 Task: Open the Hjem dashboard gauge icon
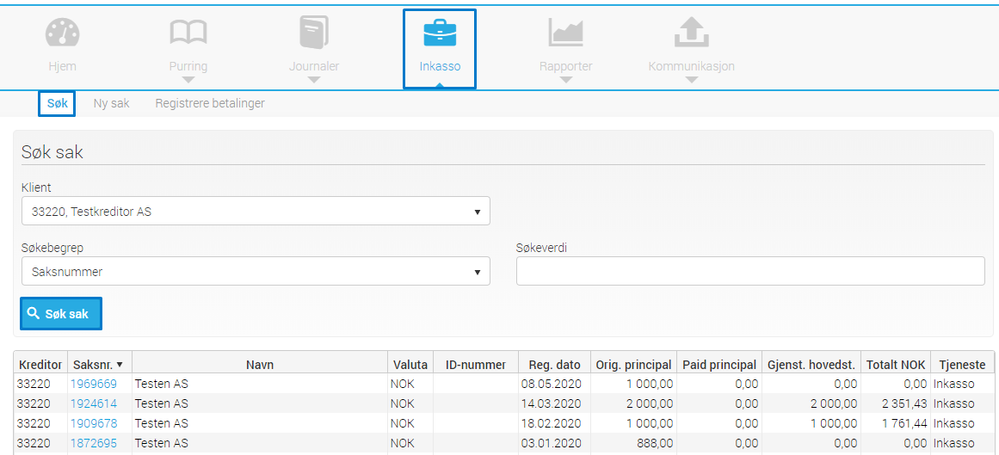click(62, 32)
